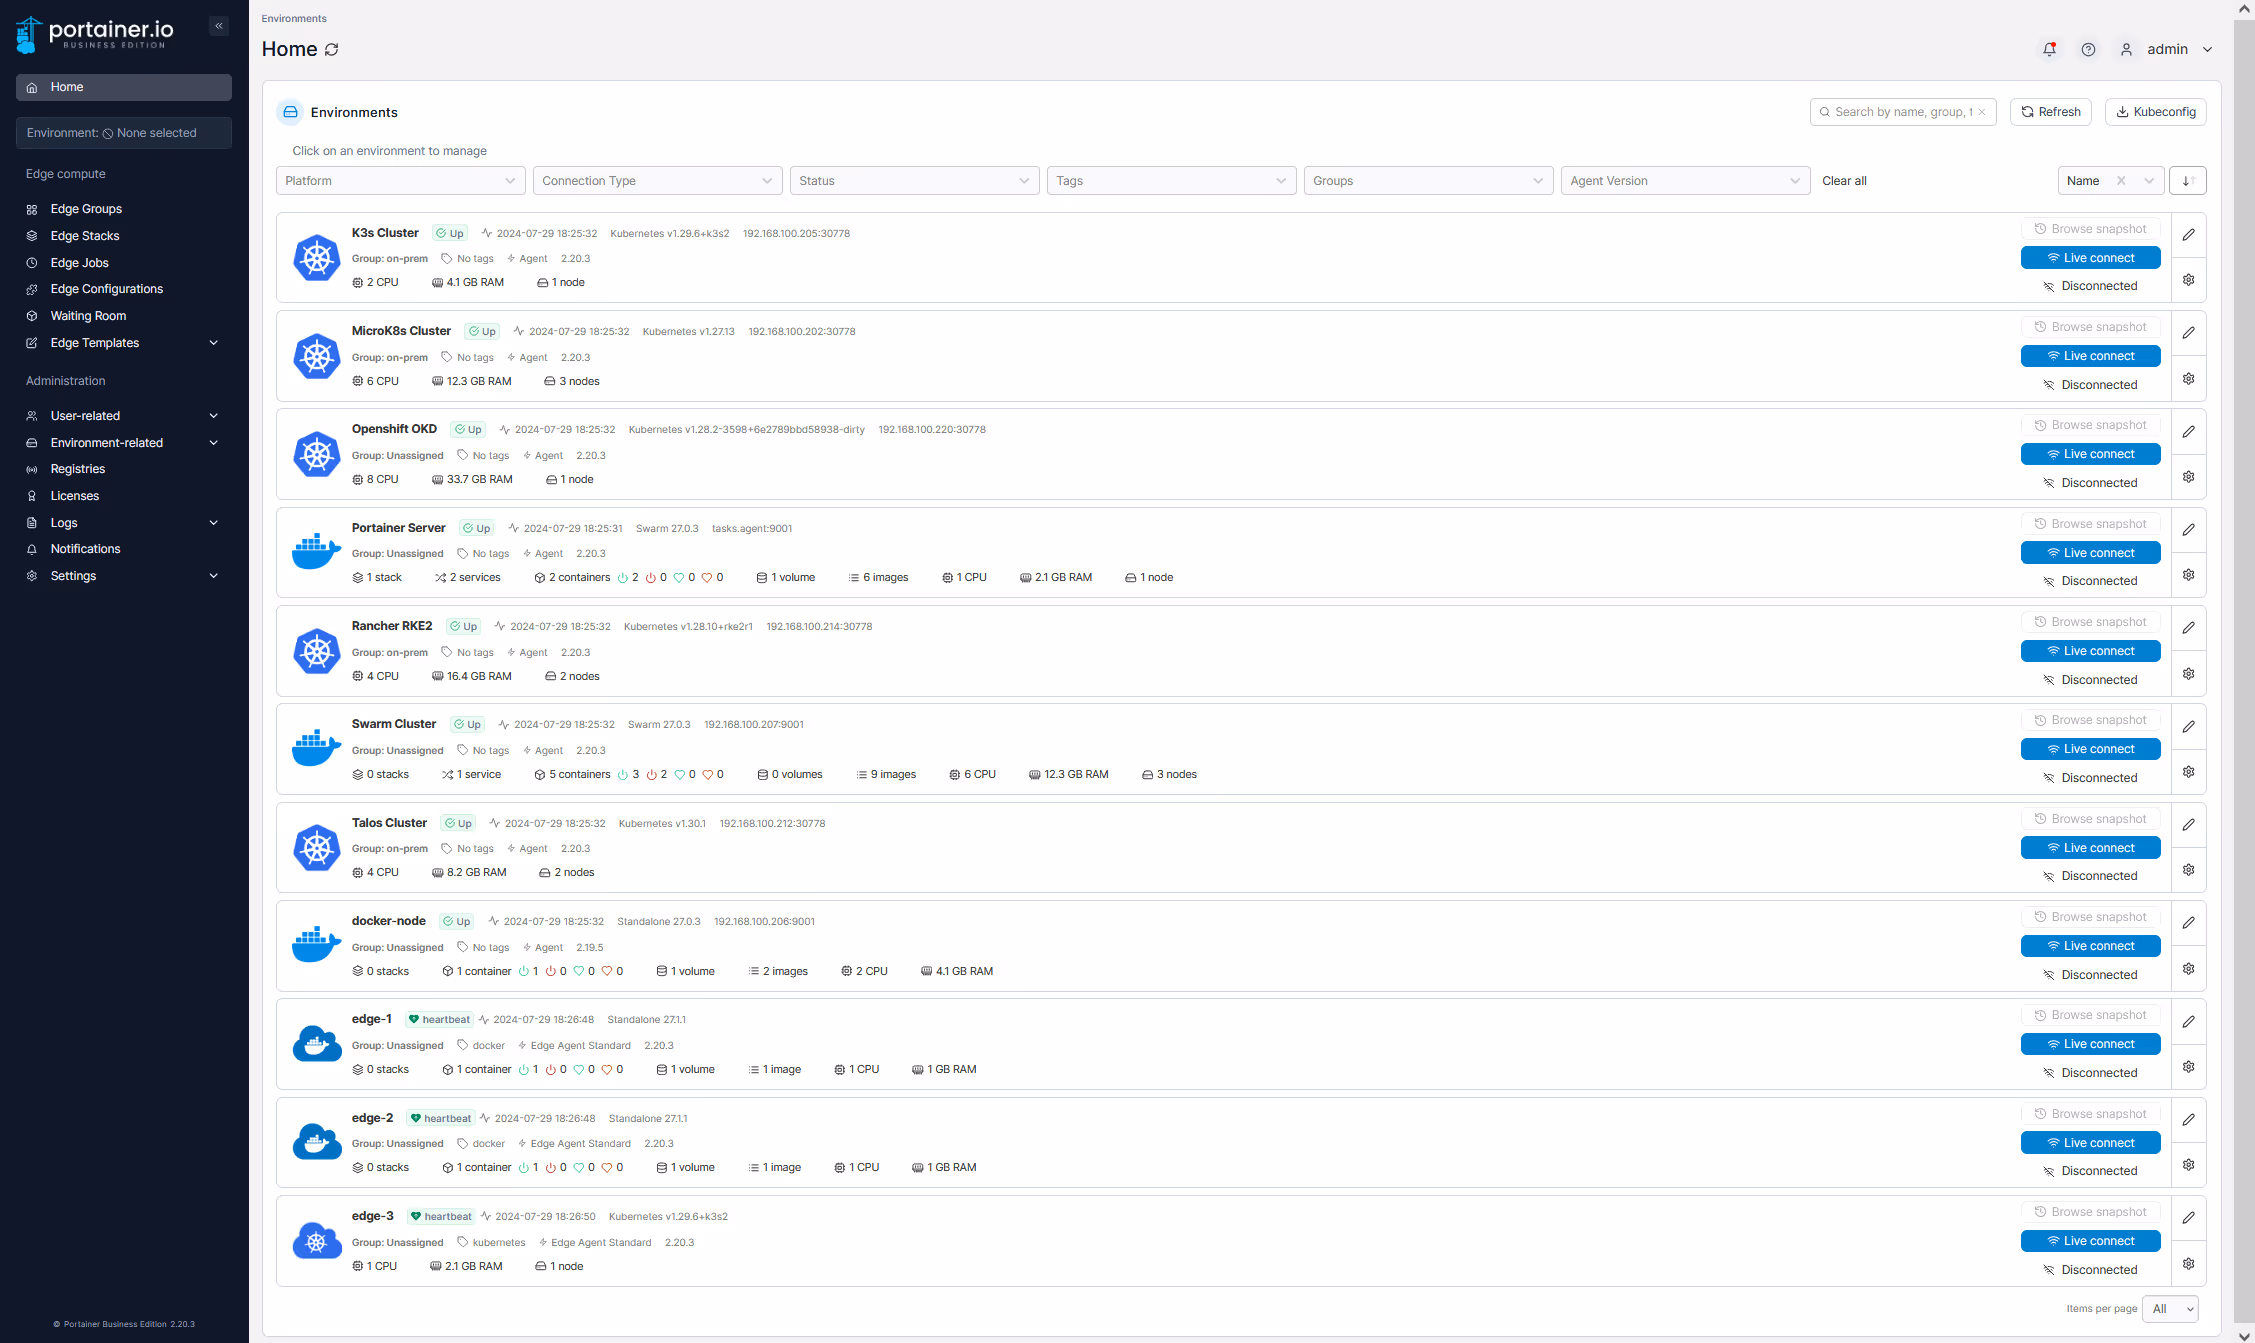Click Clear all filters link
This screenshot has width=2255, height=1343.
tap(1844, 181)
